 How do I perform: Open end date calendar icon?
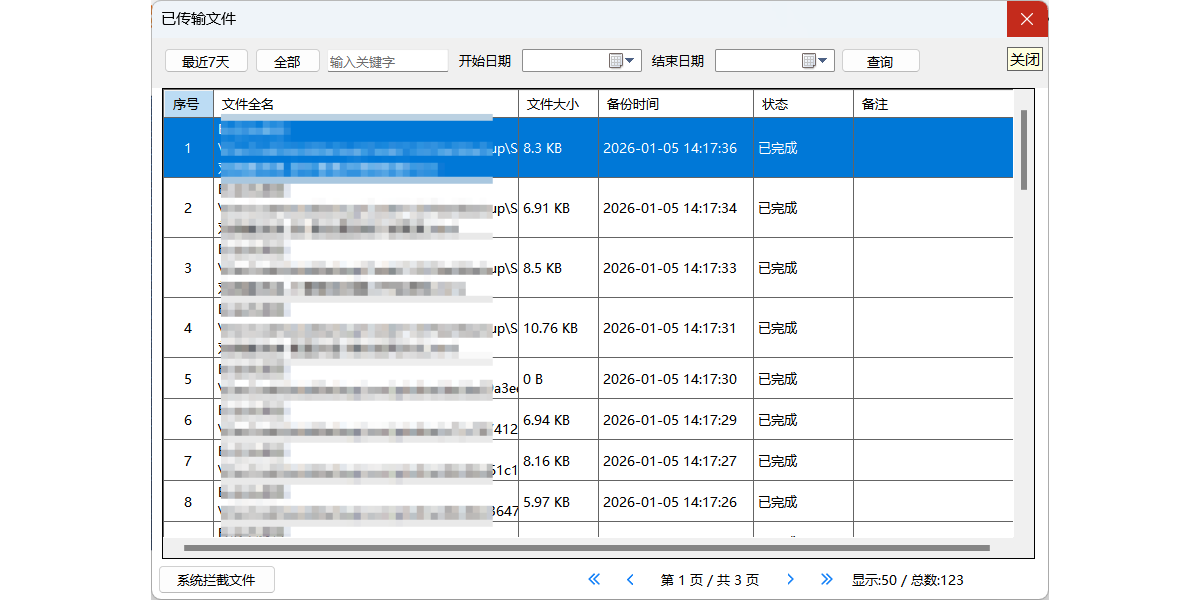809,61
